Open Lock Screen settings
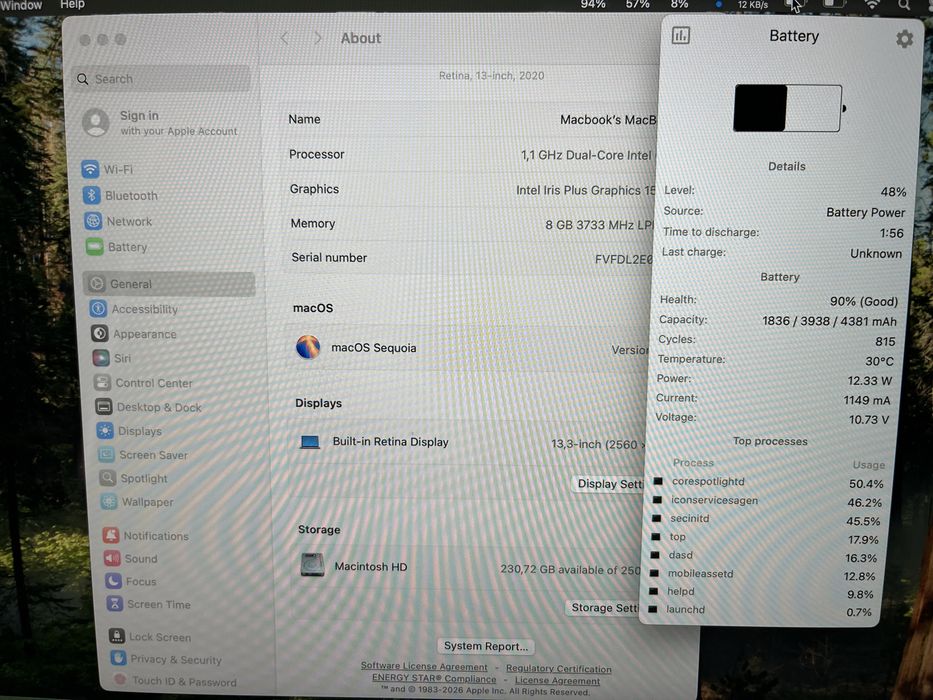This screenshot has width=933, height=700. click(x=150, y=636)
